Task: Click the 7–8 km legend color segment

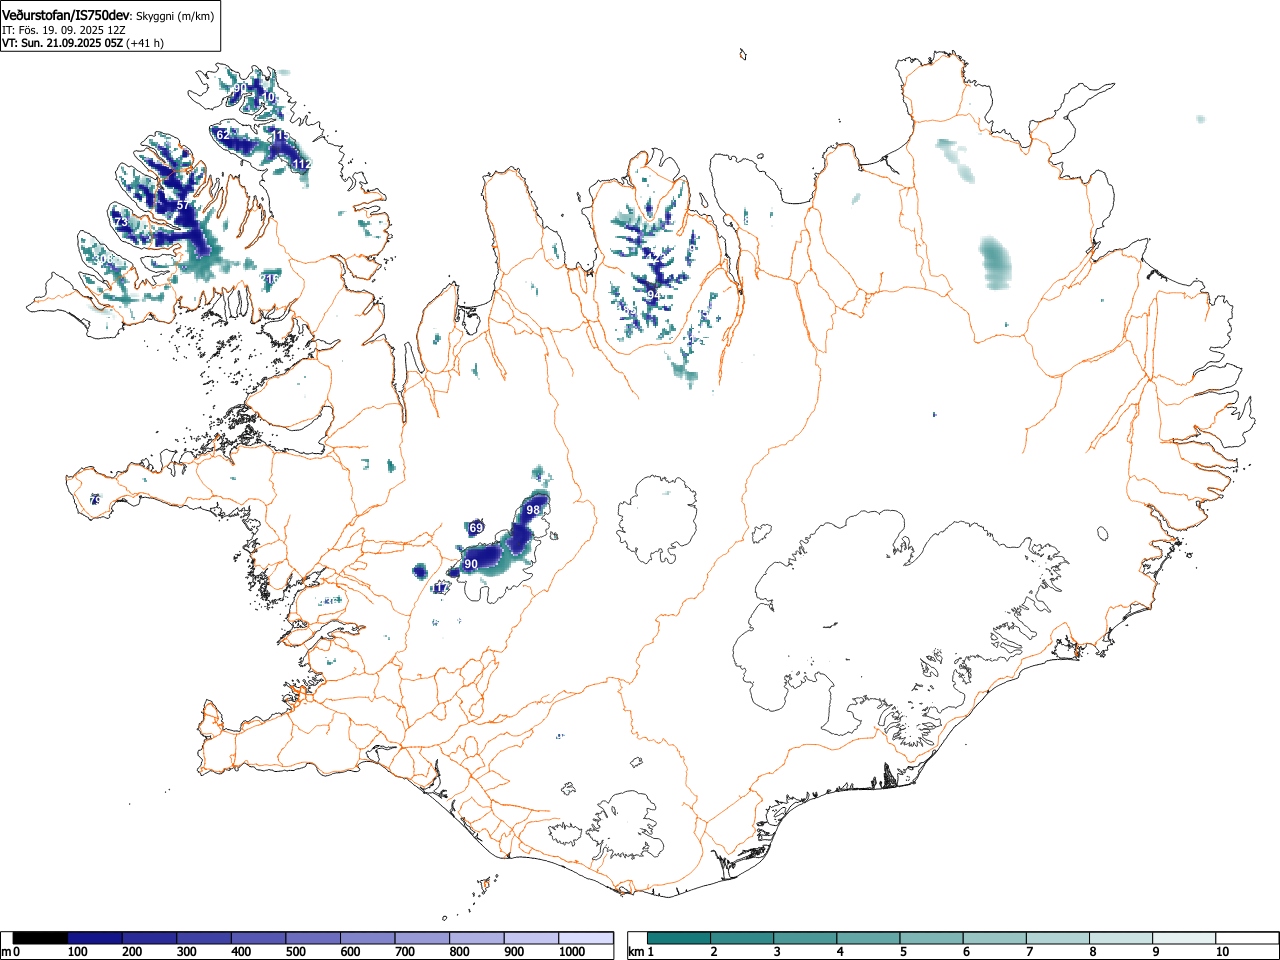Action: click(x=1057, y=938)
